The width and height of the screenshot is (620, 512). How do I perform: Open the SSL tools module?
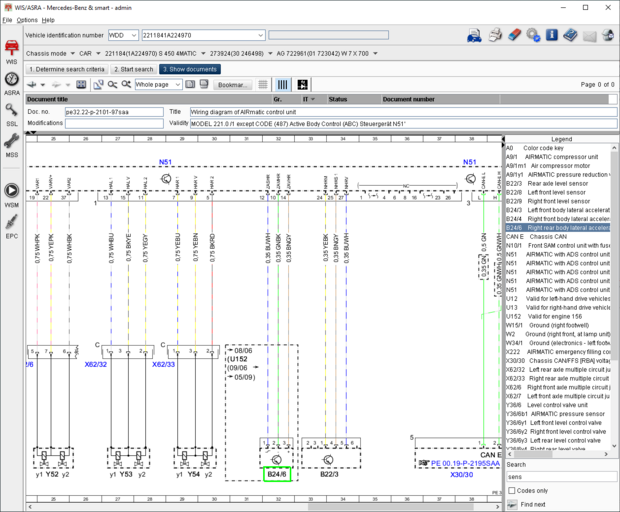coord(11,115)
